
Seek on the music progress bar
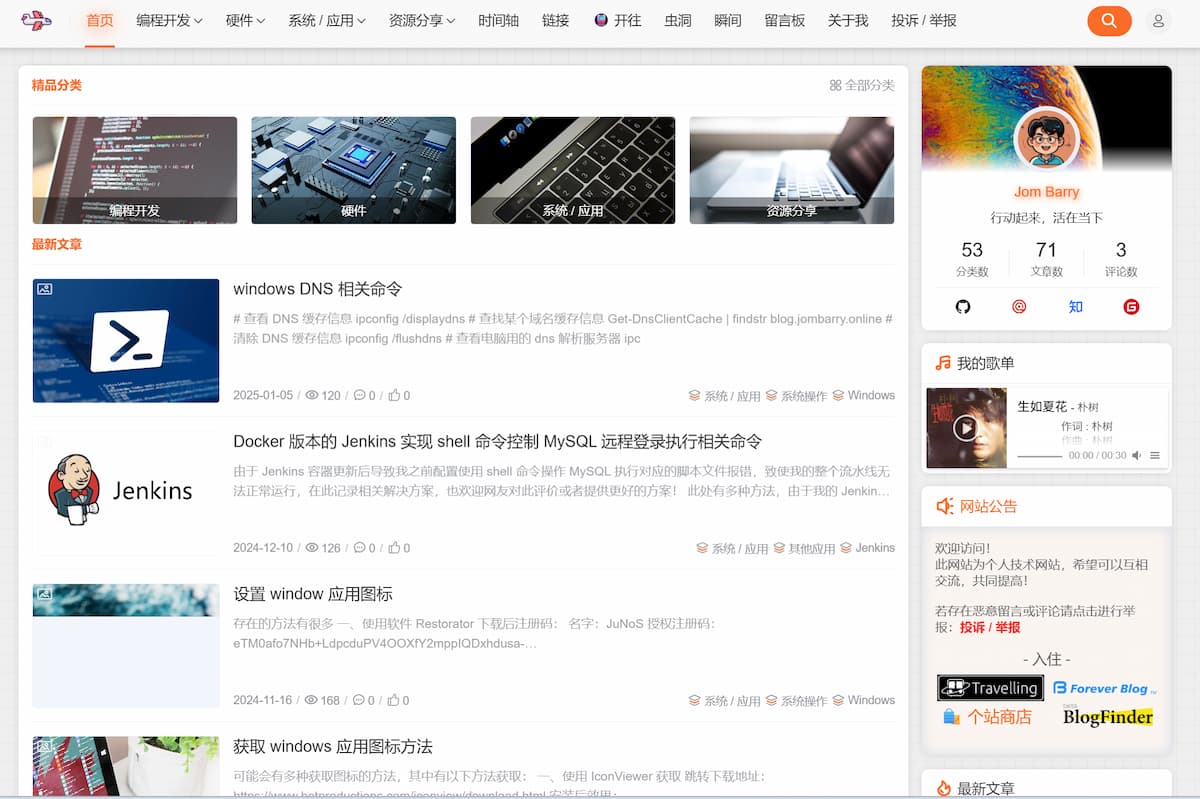(1040, 456)
